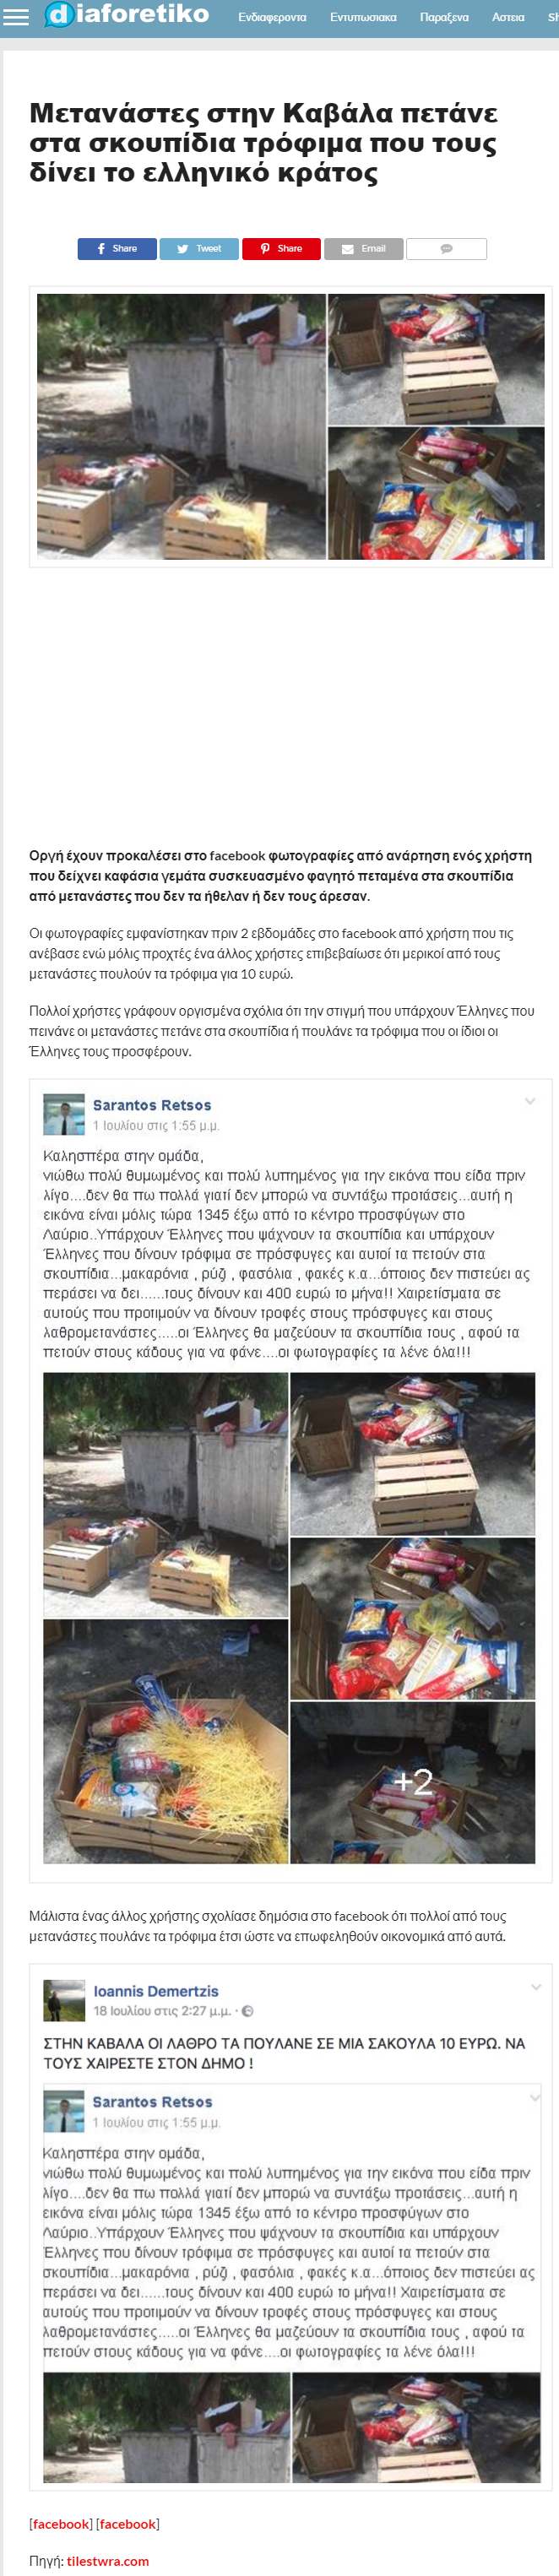
Task: Click the diaforetiko site logo
Action: (126, 14)
